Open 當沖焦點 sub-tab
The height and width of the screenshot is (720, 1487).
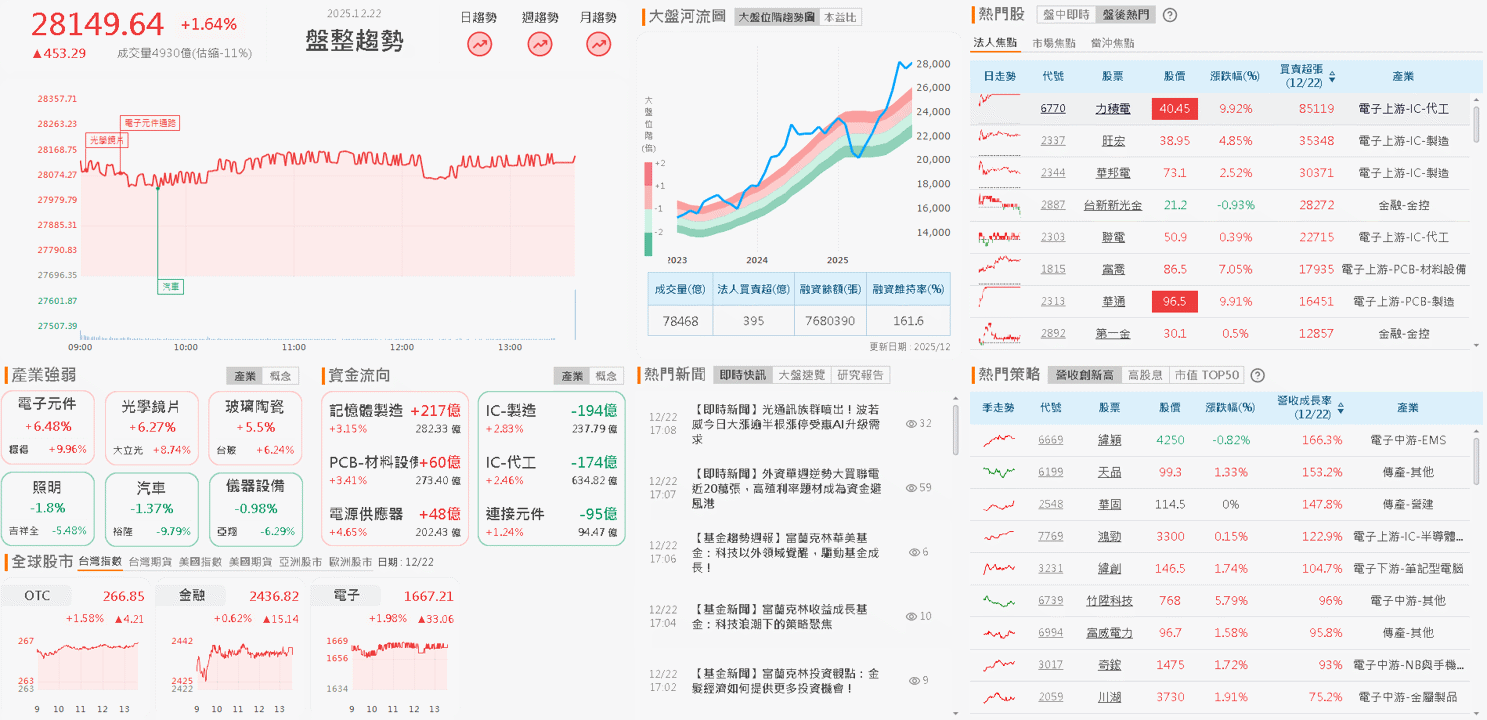pos(1113,43)
